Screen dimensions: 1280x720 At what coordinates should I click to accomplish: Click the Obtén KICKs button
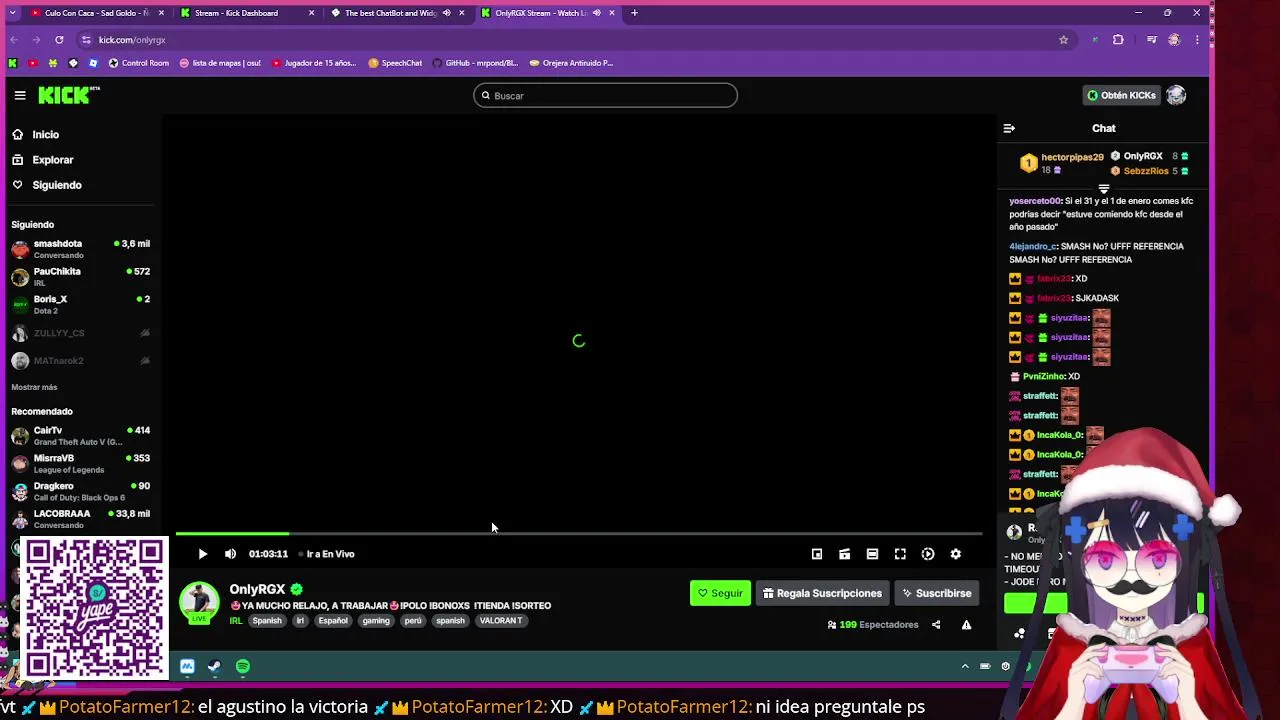point(1122,95)
